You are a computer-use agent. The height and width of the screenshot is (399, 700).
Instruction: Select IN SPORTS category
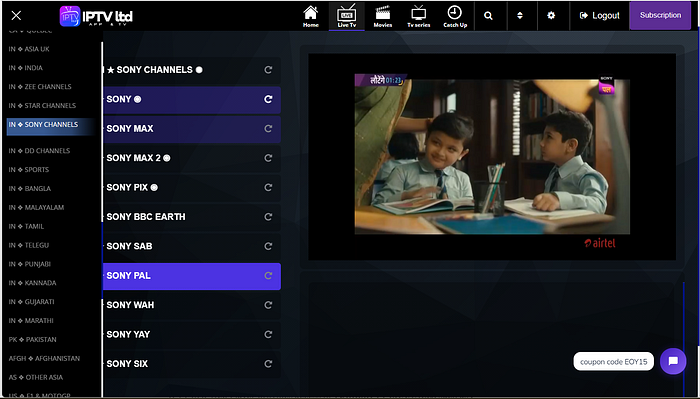click(x=29, y=170)
